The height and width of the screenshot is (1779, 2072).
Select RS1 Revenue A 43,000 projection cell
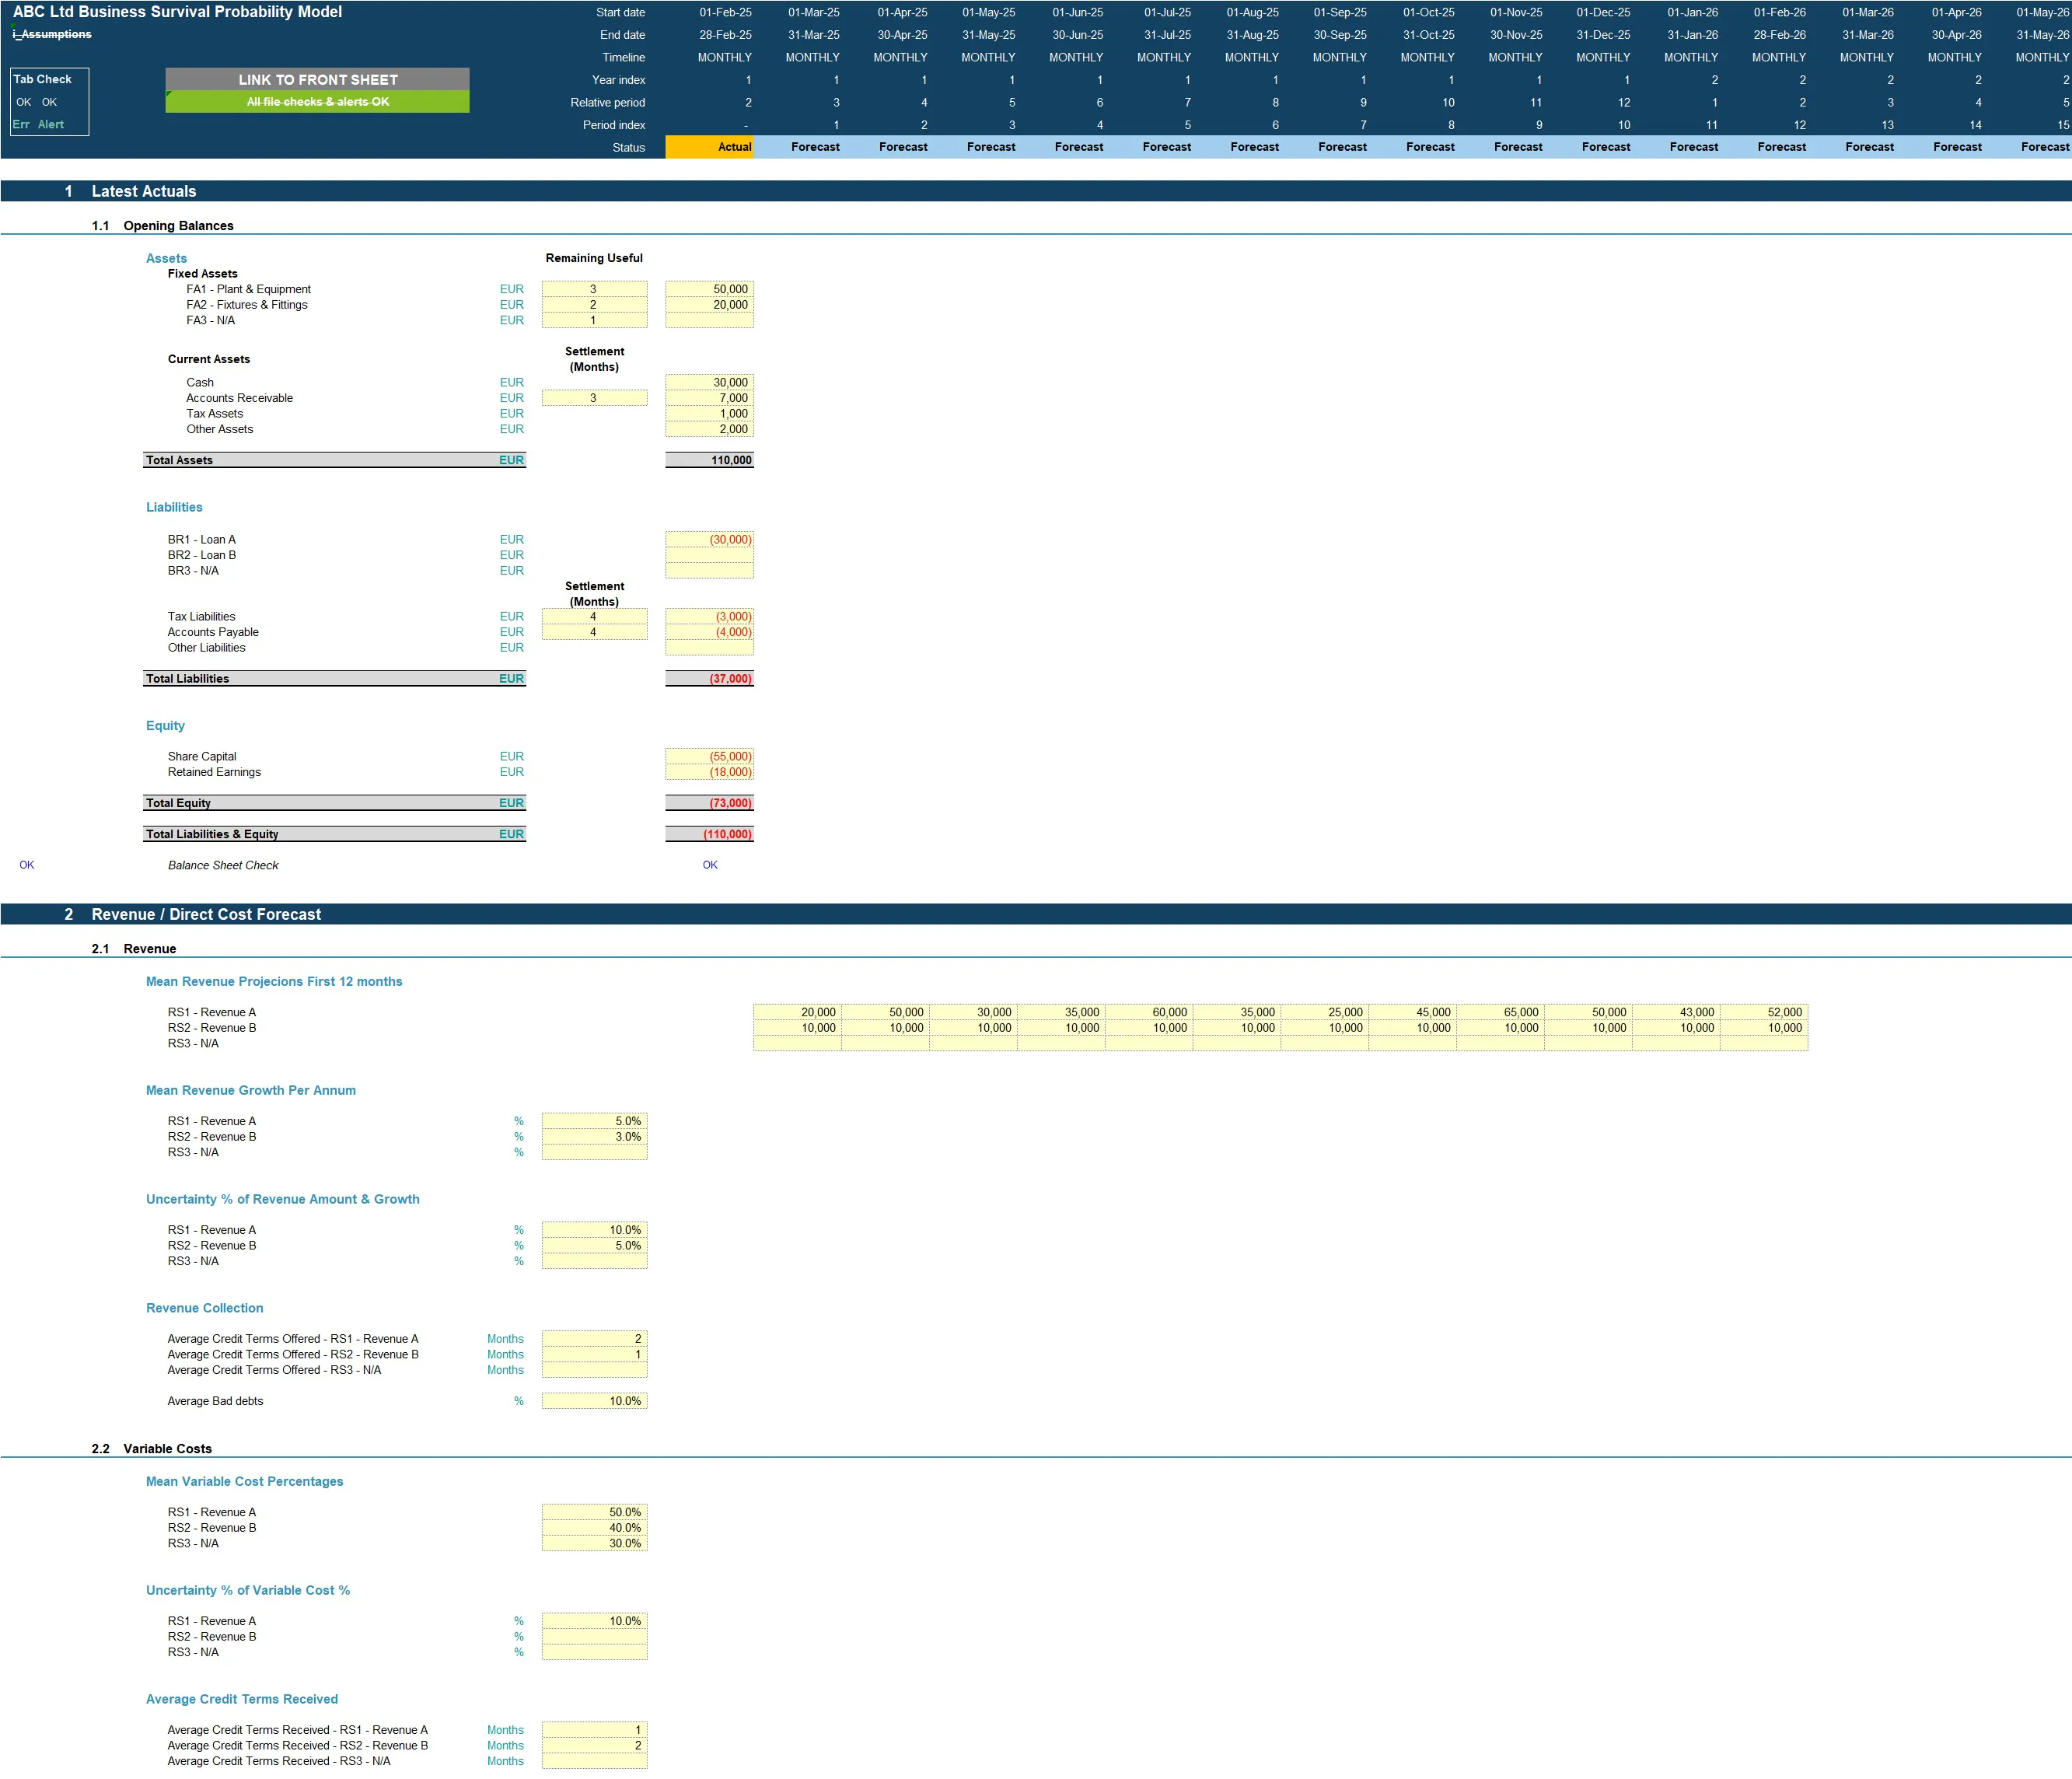[x=1676, y=1012]
